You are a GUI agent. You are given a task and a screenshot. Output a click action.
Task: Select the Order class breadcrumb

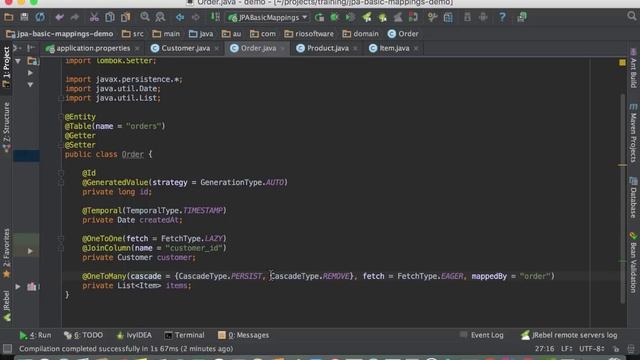click(x=403, y=34)
